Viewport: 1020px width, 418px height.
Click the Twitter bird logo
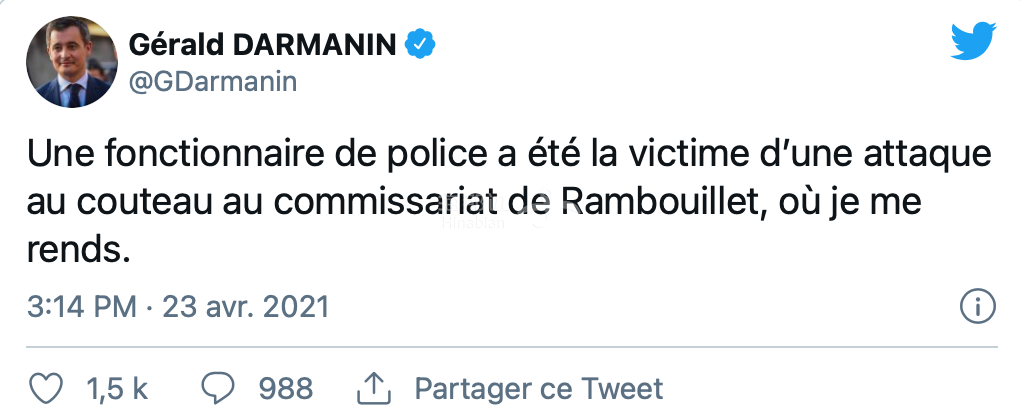coord(974,42)
